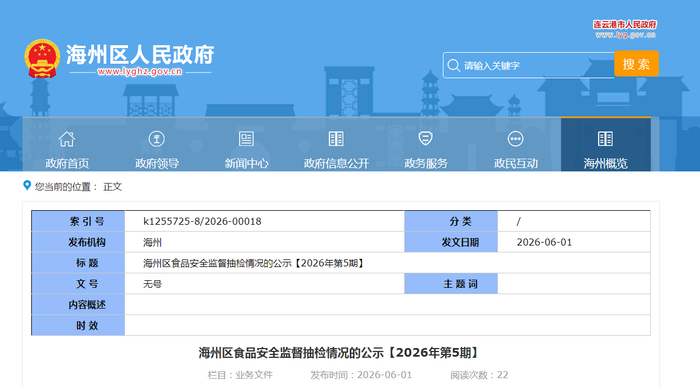Click index number k1255725-8/2026-00018
Viewport: 700px width, 388px height.
tap(202, 221)
